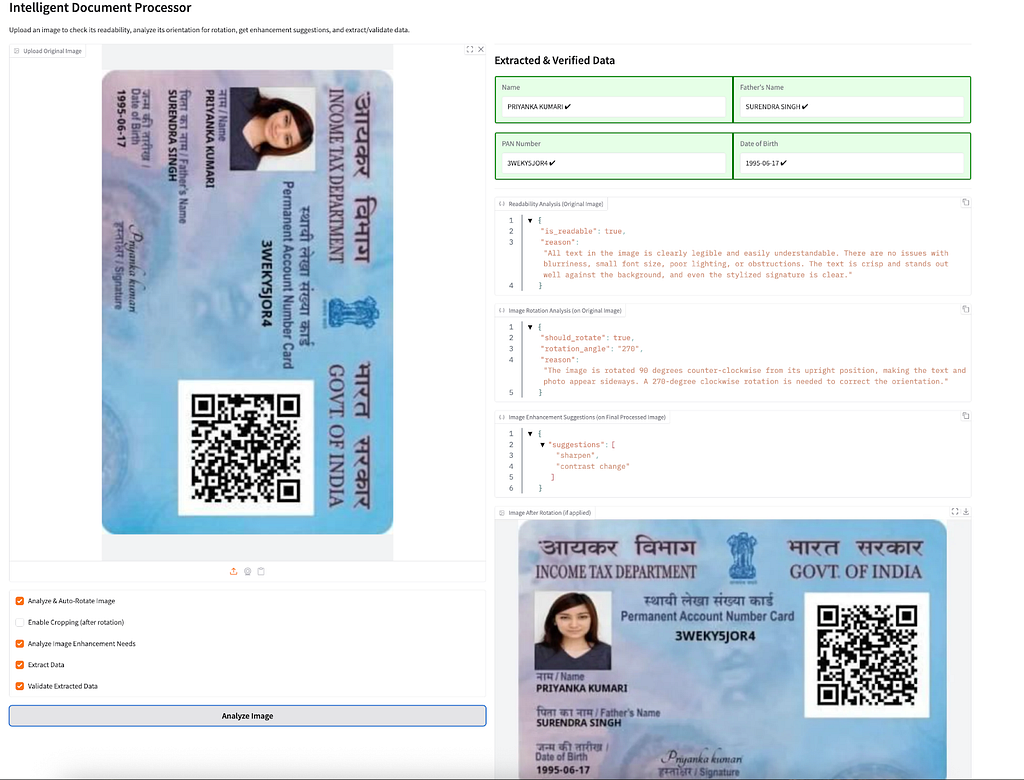1024x780 pixels.
Task: Click the "sharpen" suggestion text
Action: (x=577, y=455)
